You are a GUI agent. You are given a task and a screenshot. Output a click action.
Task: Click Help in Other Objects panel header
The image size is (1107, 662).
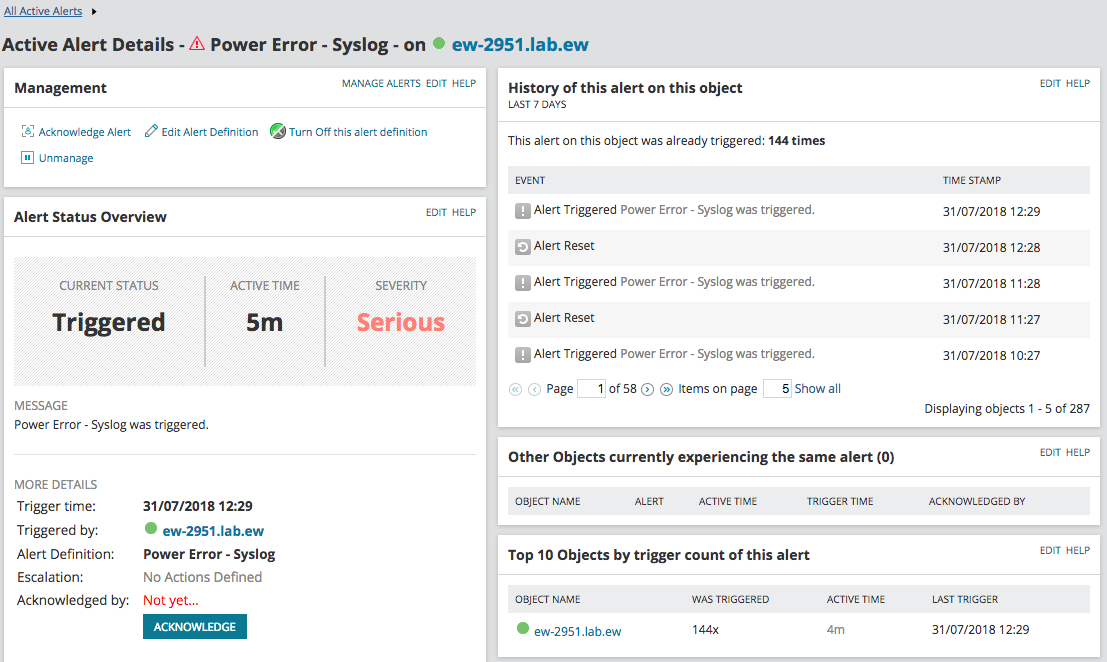[1078, 452]
